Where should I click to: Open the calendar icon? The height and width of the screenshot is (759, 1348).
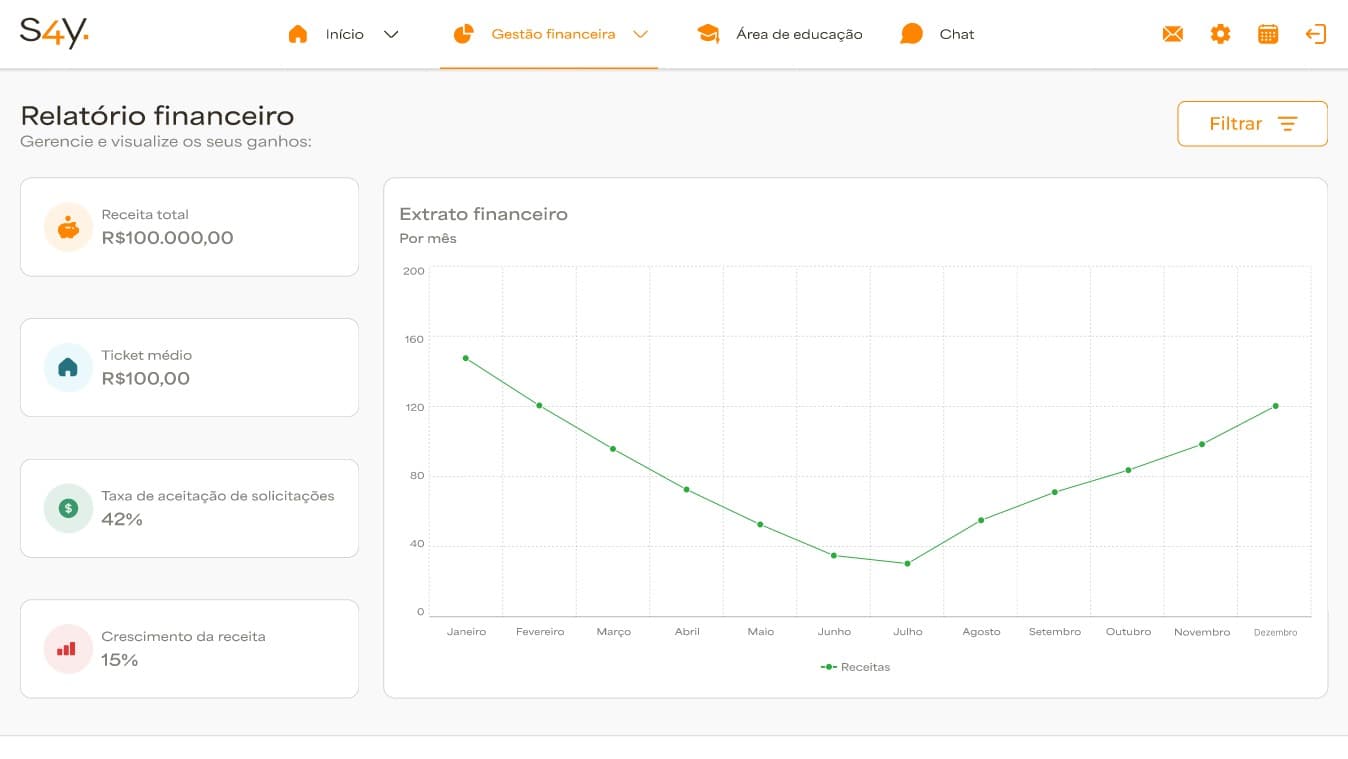(x=1267, y=34)
